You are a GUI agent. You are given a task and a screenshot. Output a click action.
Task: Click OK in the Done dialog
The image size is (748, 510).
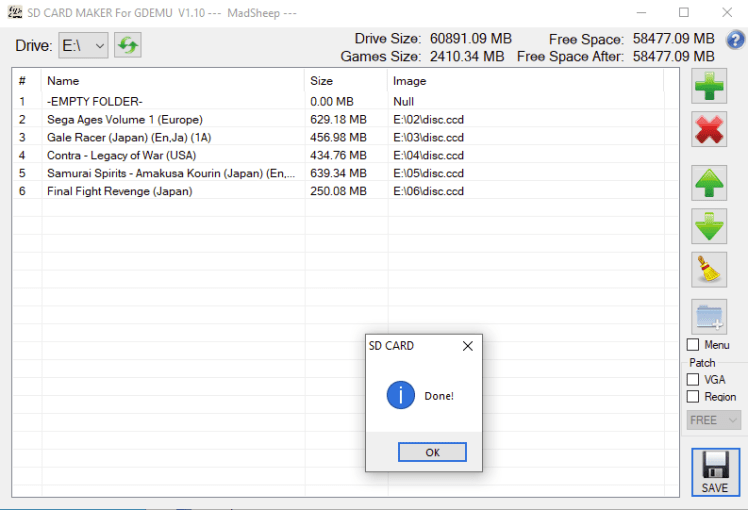(x=432, y=452)
